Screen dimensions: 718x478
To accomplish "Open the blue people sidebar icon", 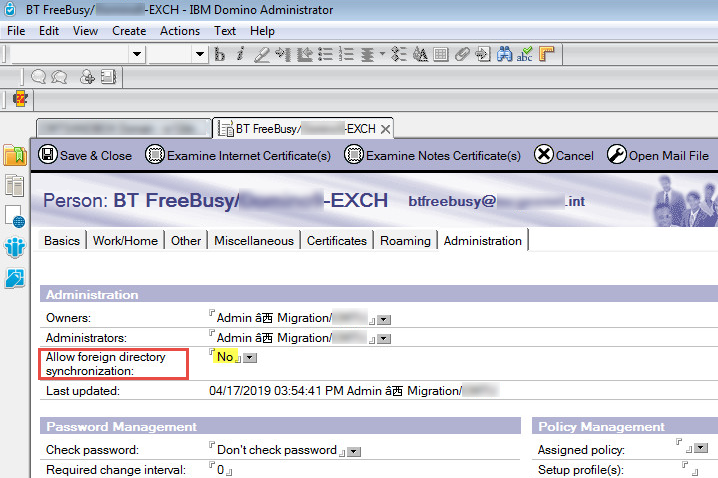I will pyautogui.click(x=15, y=247).
